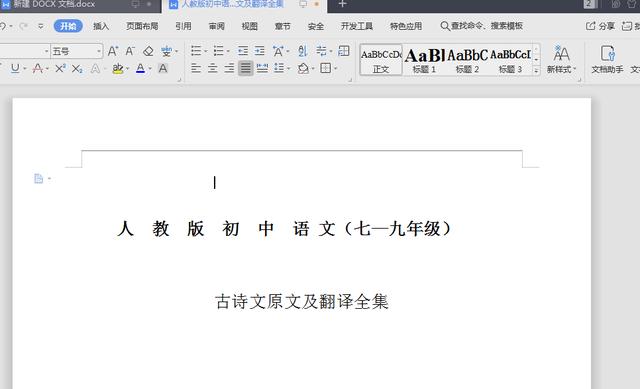
Task: Open the 审阅 ribbon tab
Action: coord(217,26)
